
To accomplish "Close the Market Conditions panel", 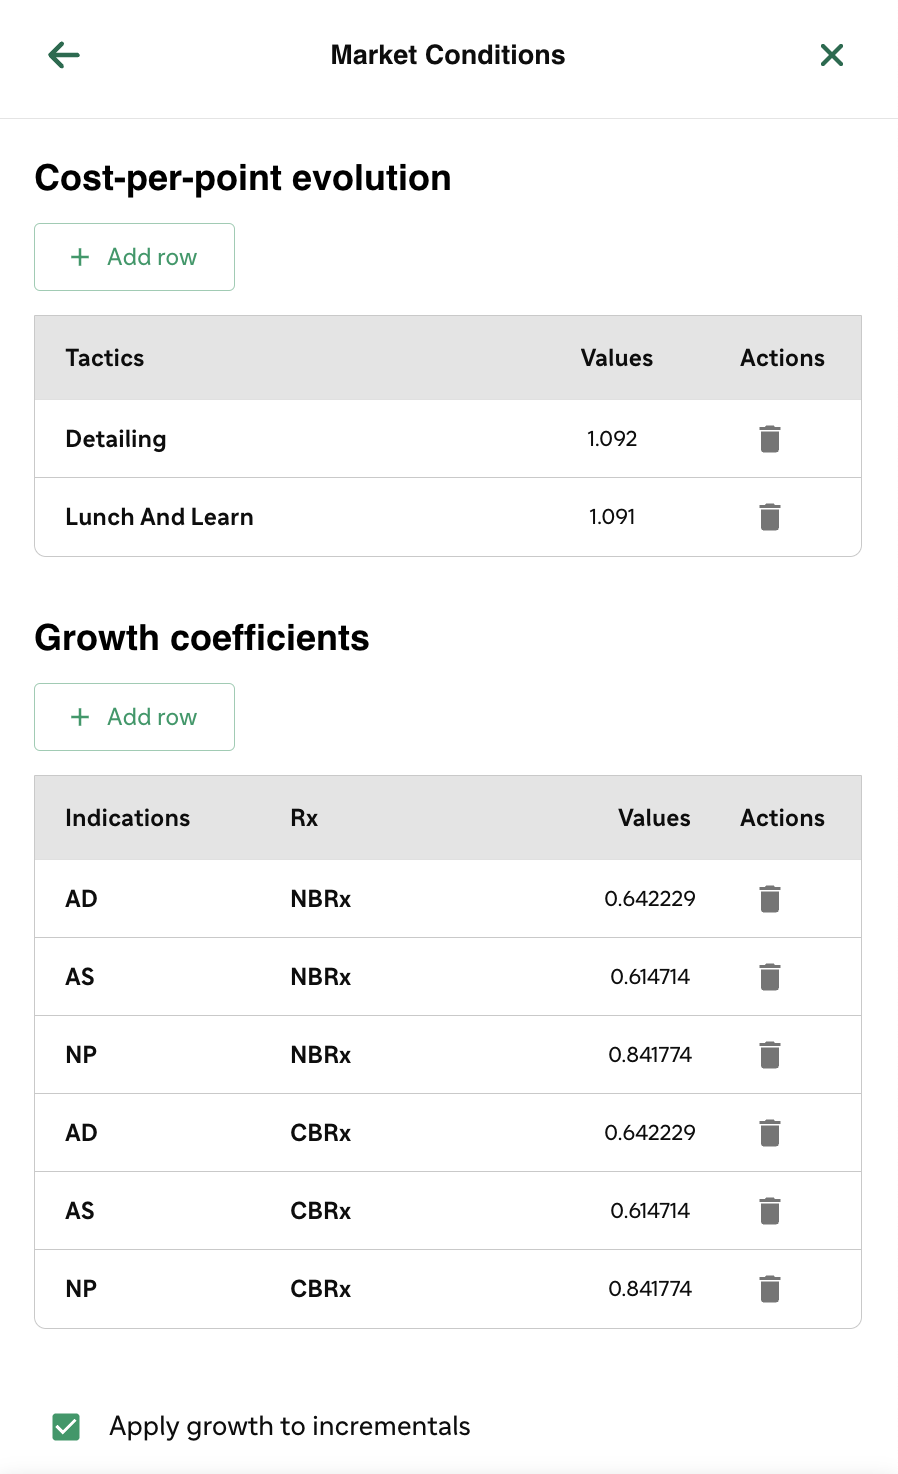I will point(832,55).
